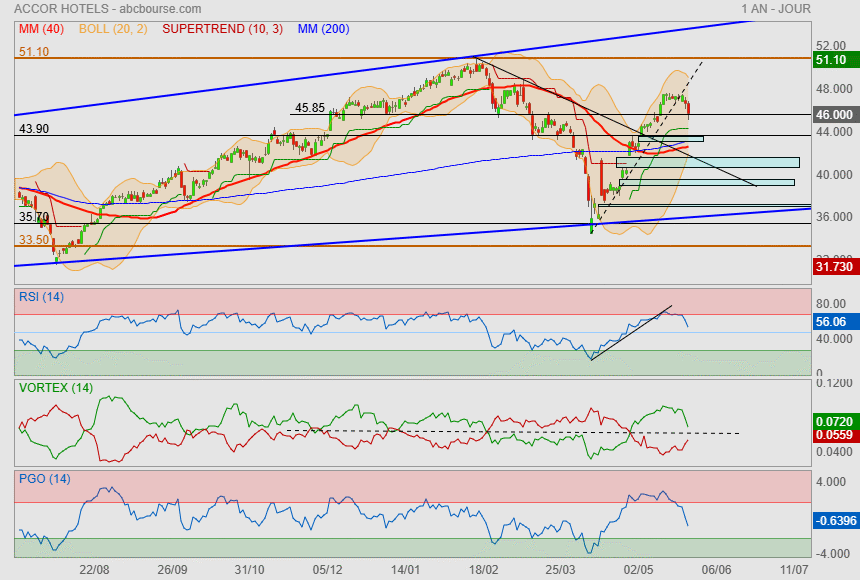
Task: Click the 02/05 date on time axis
Action: coord(638,570)
